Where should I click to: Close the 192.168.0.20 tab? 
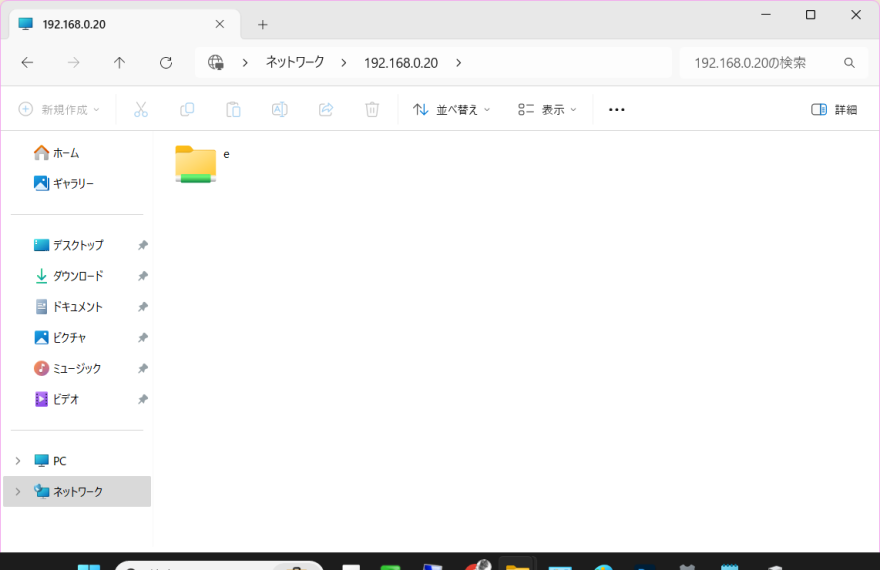tap(220, 24)
